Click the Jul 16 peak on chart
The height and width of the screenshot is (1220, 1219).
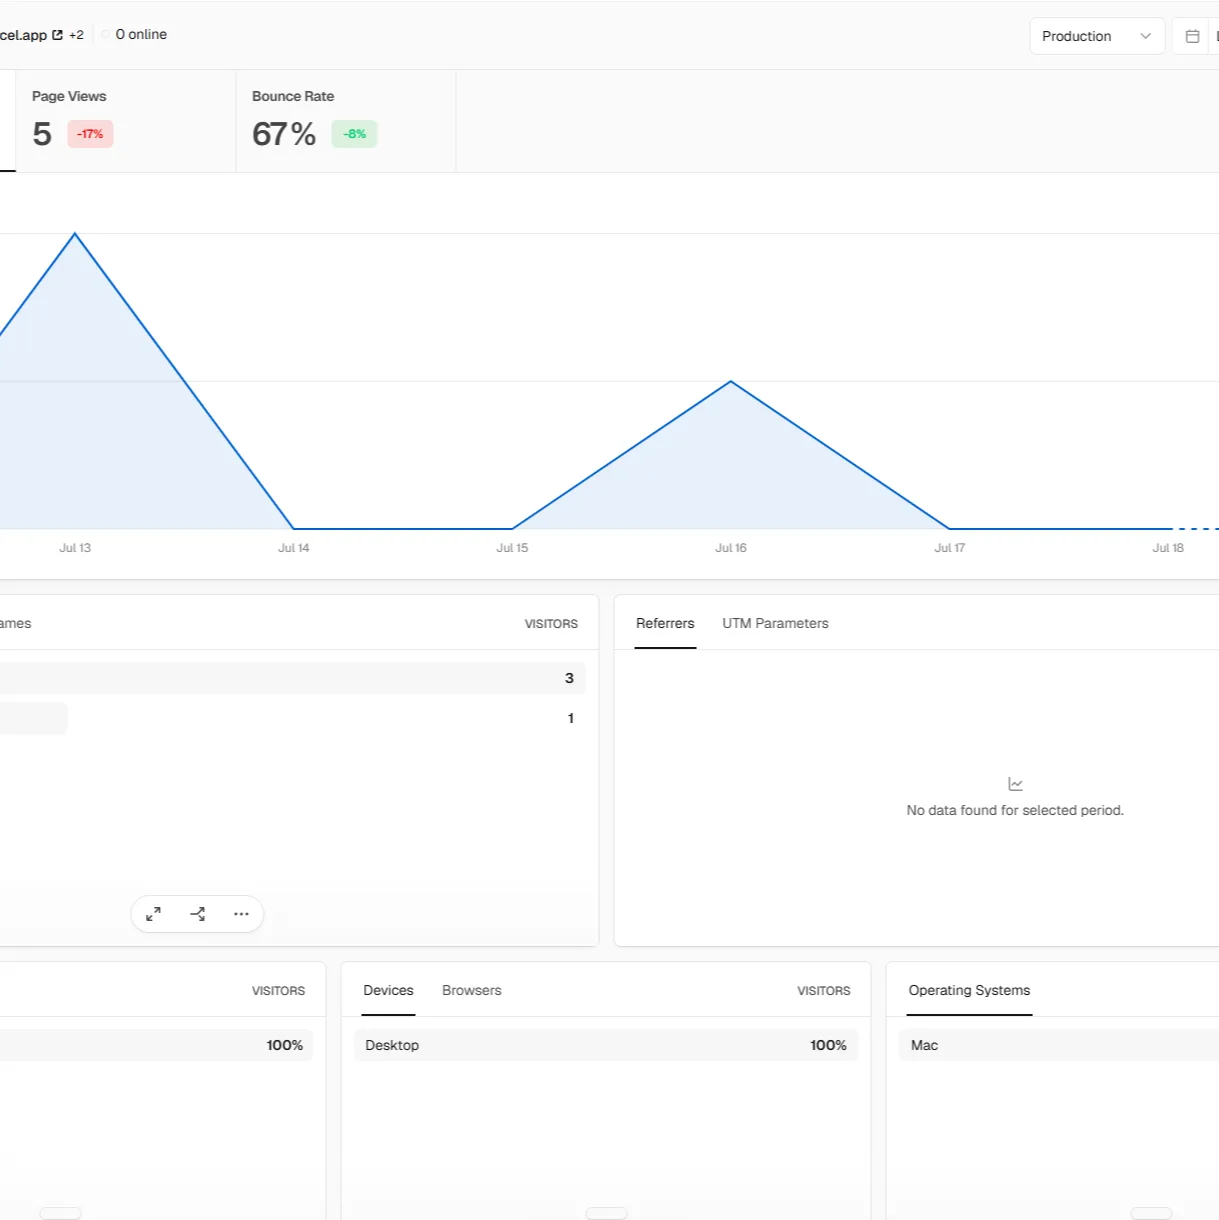pyautogui.click(x=731, y=381)
